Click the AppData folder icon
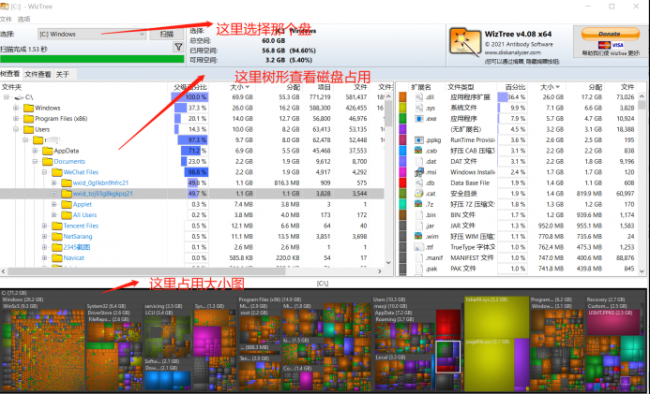 [47, 151]
